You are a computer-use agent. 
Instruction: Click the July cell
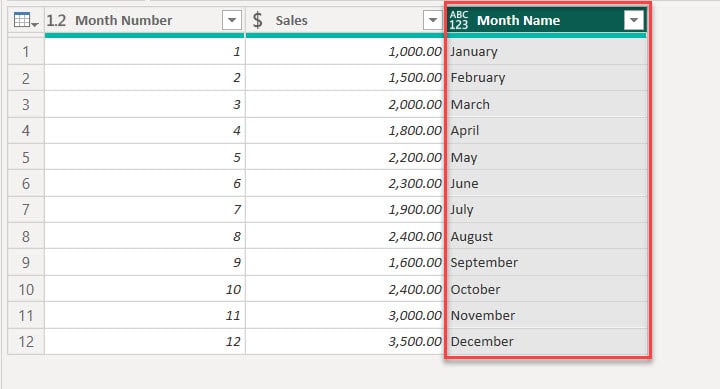pyautogui.click(x=546, y=210)
